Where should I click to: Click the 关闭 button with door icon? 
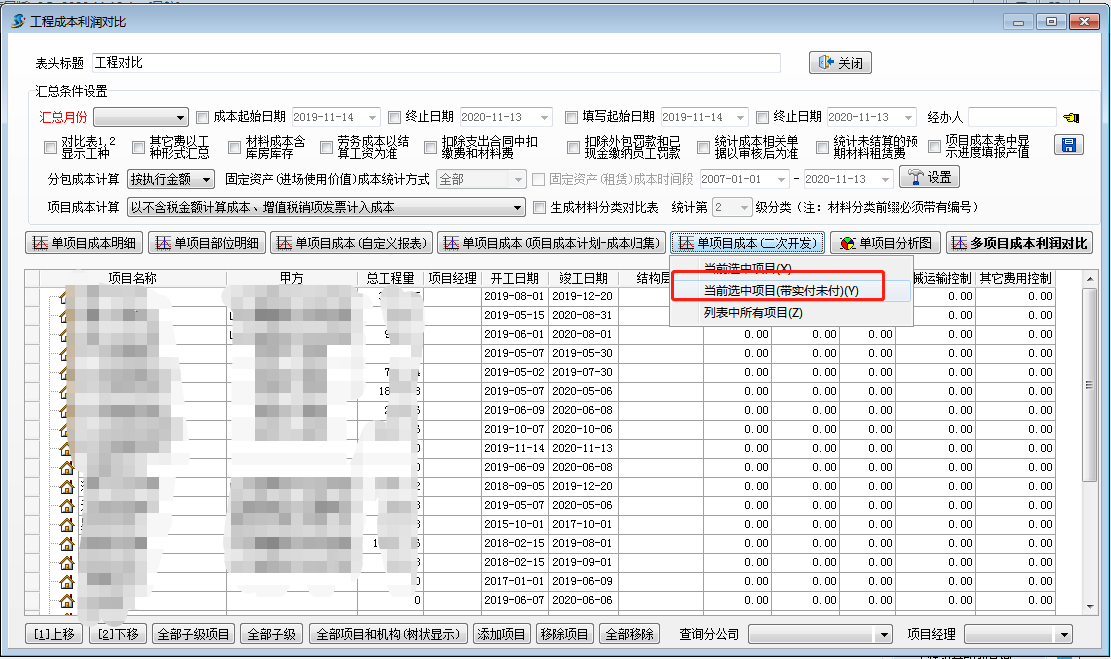[x=840, y=63]
